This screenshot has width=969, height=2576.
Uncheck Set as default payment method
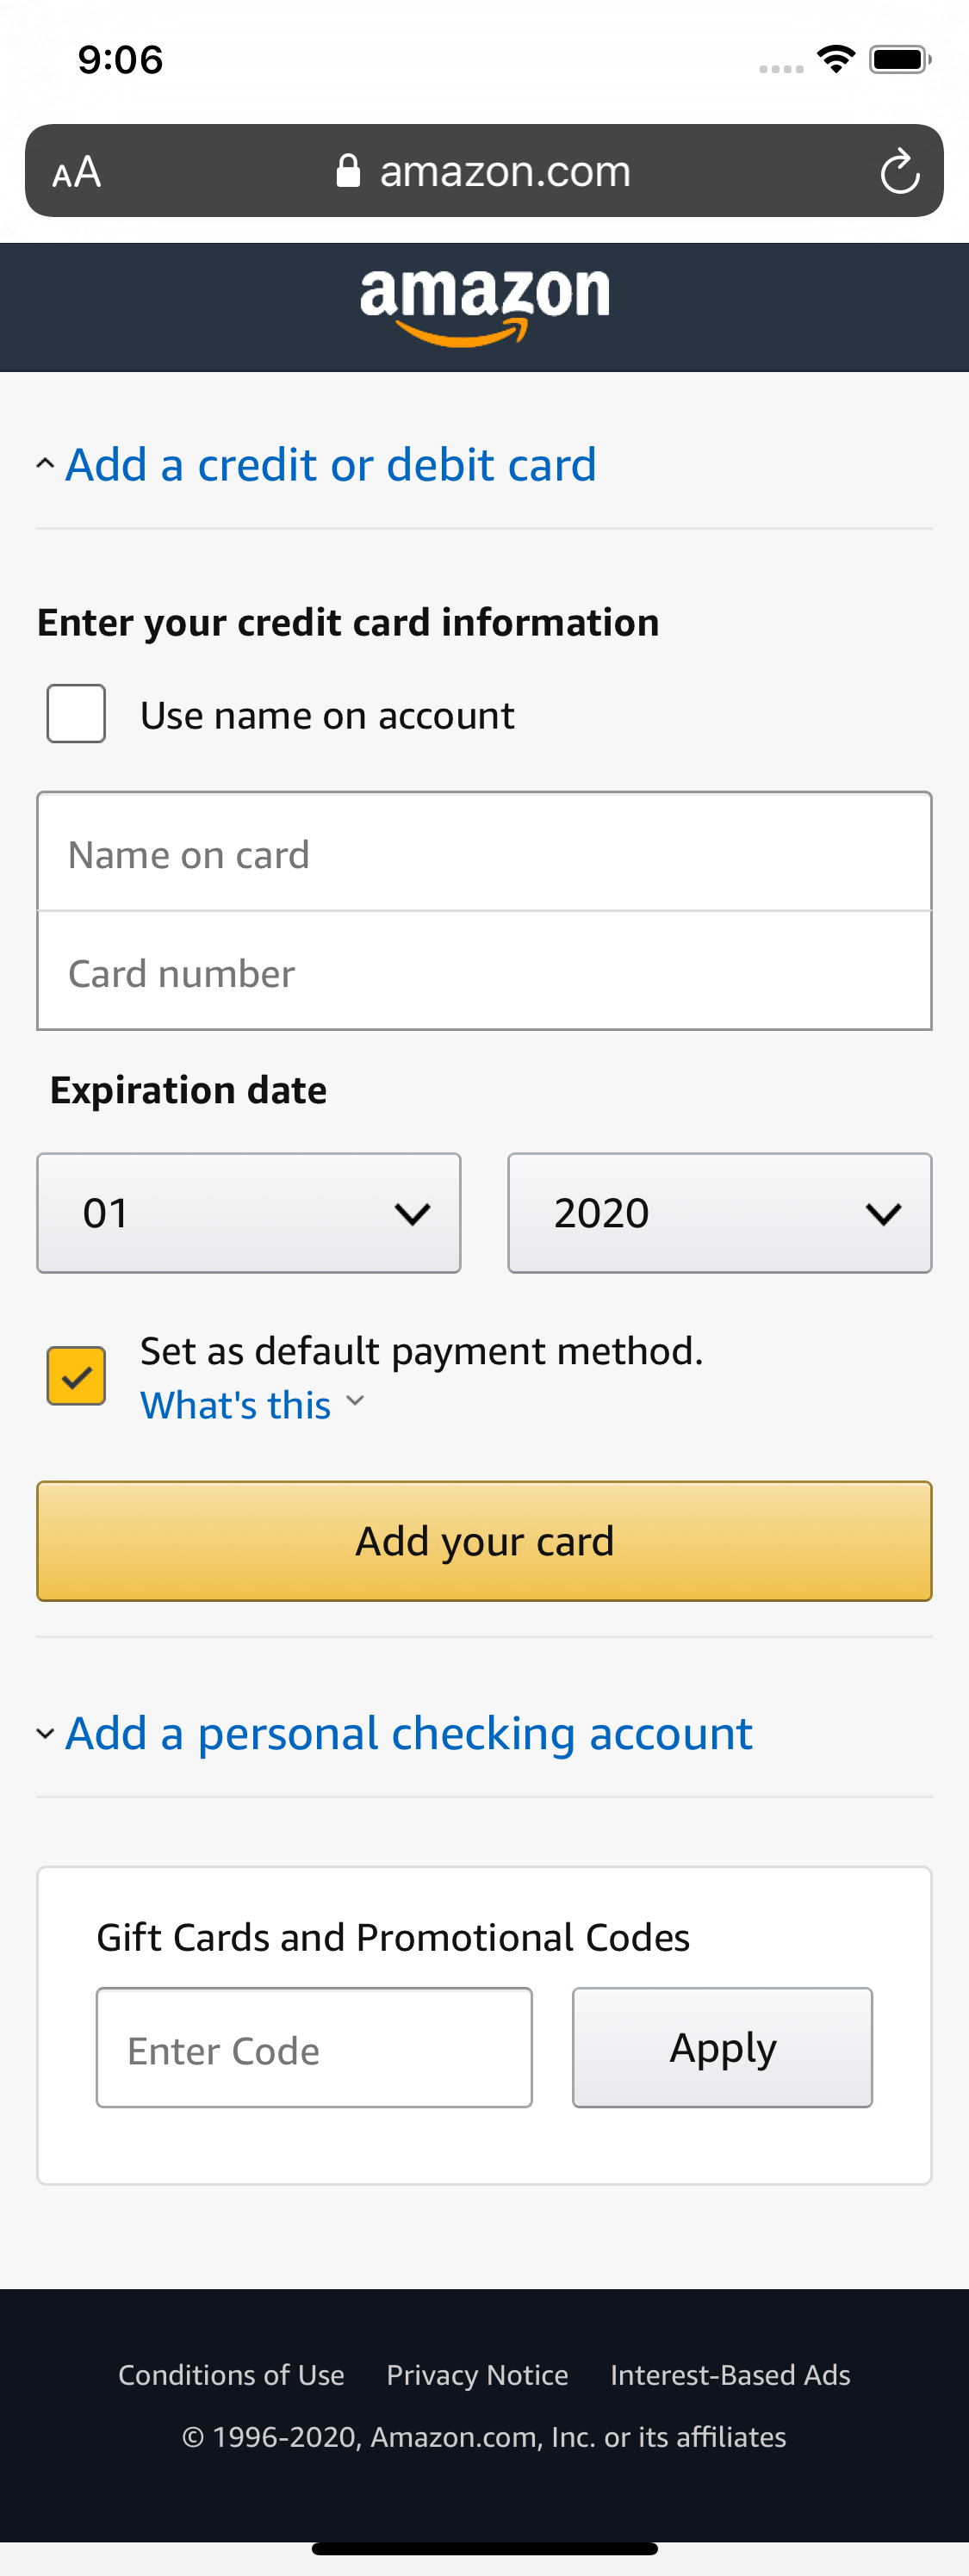click(x=75, y=1375)
